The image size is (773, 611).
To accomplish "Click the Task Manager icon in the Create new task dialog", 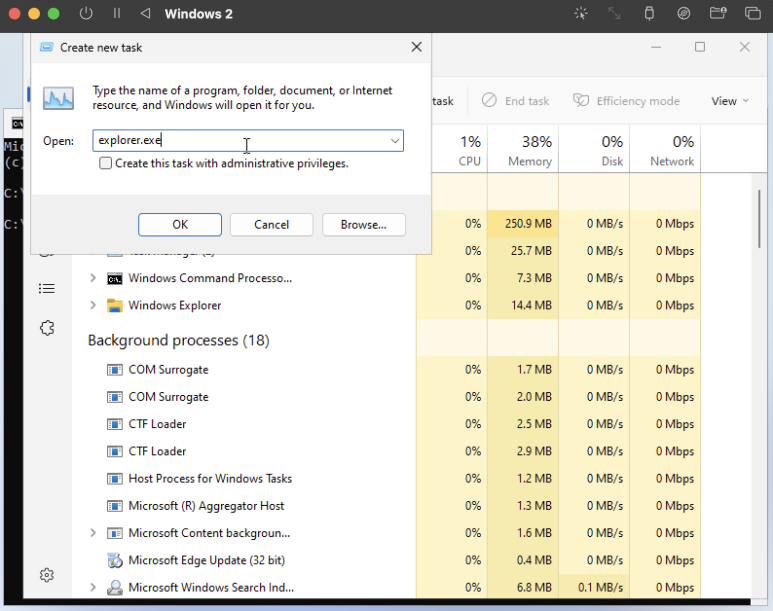I will [58, 98].
